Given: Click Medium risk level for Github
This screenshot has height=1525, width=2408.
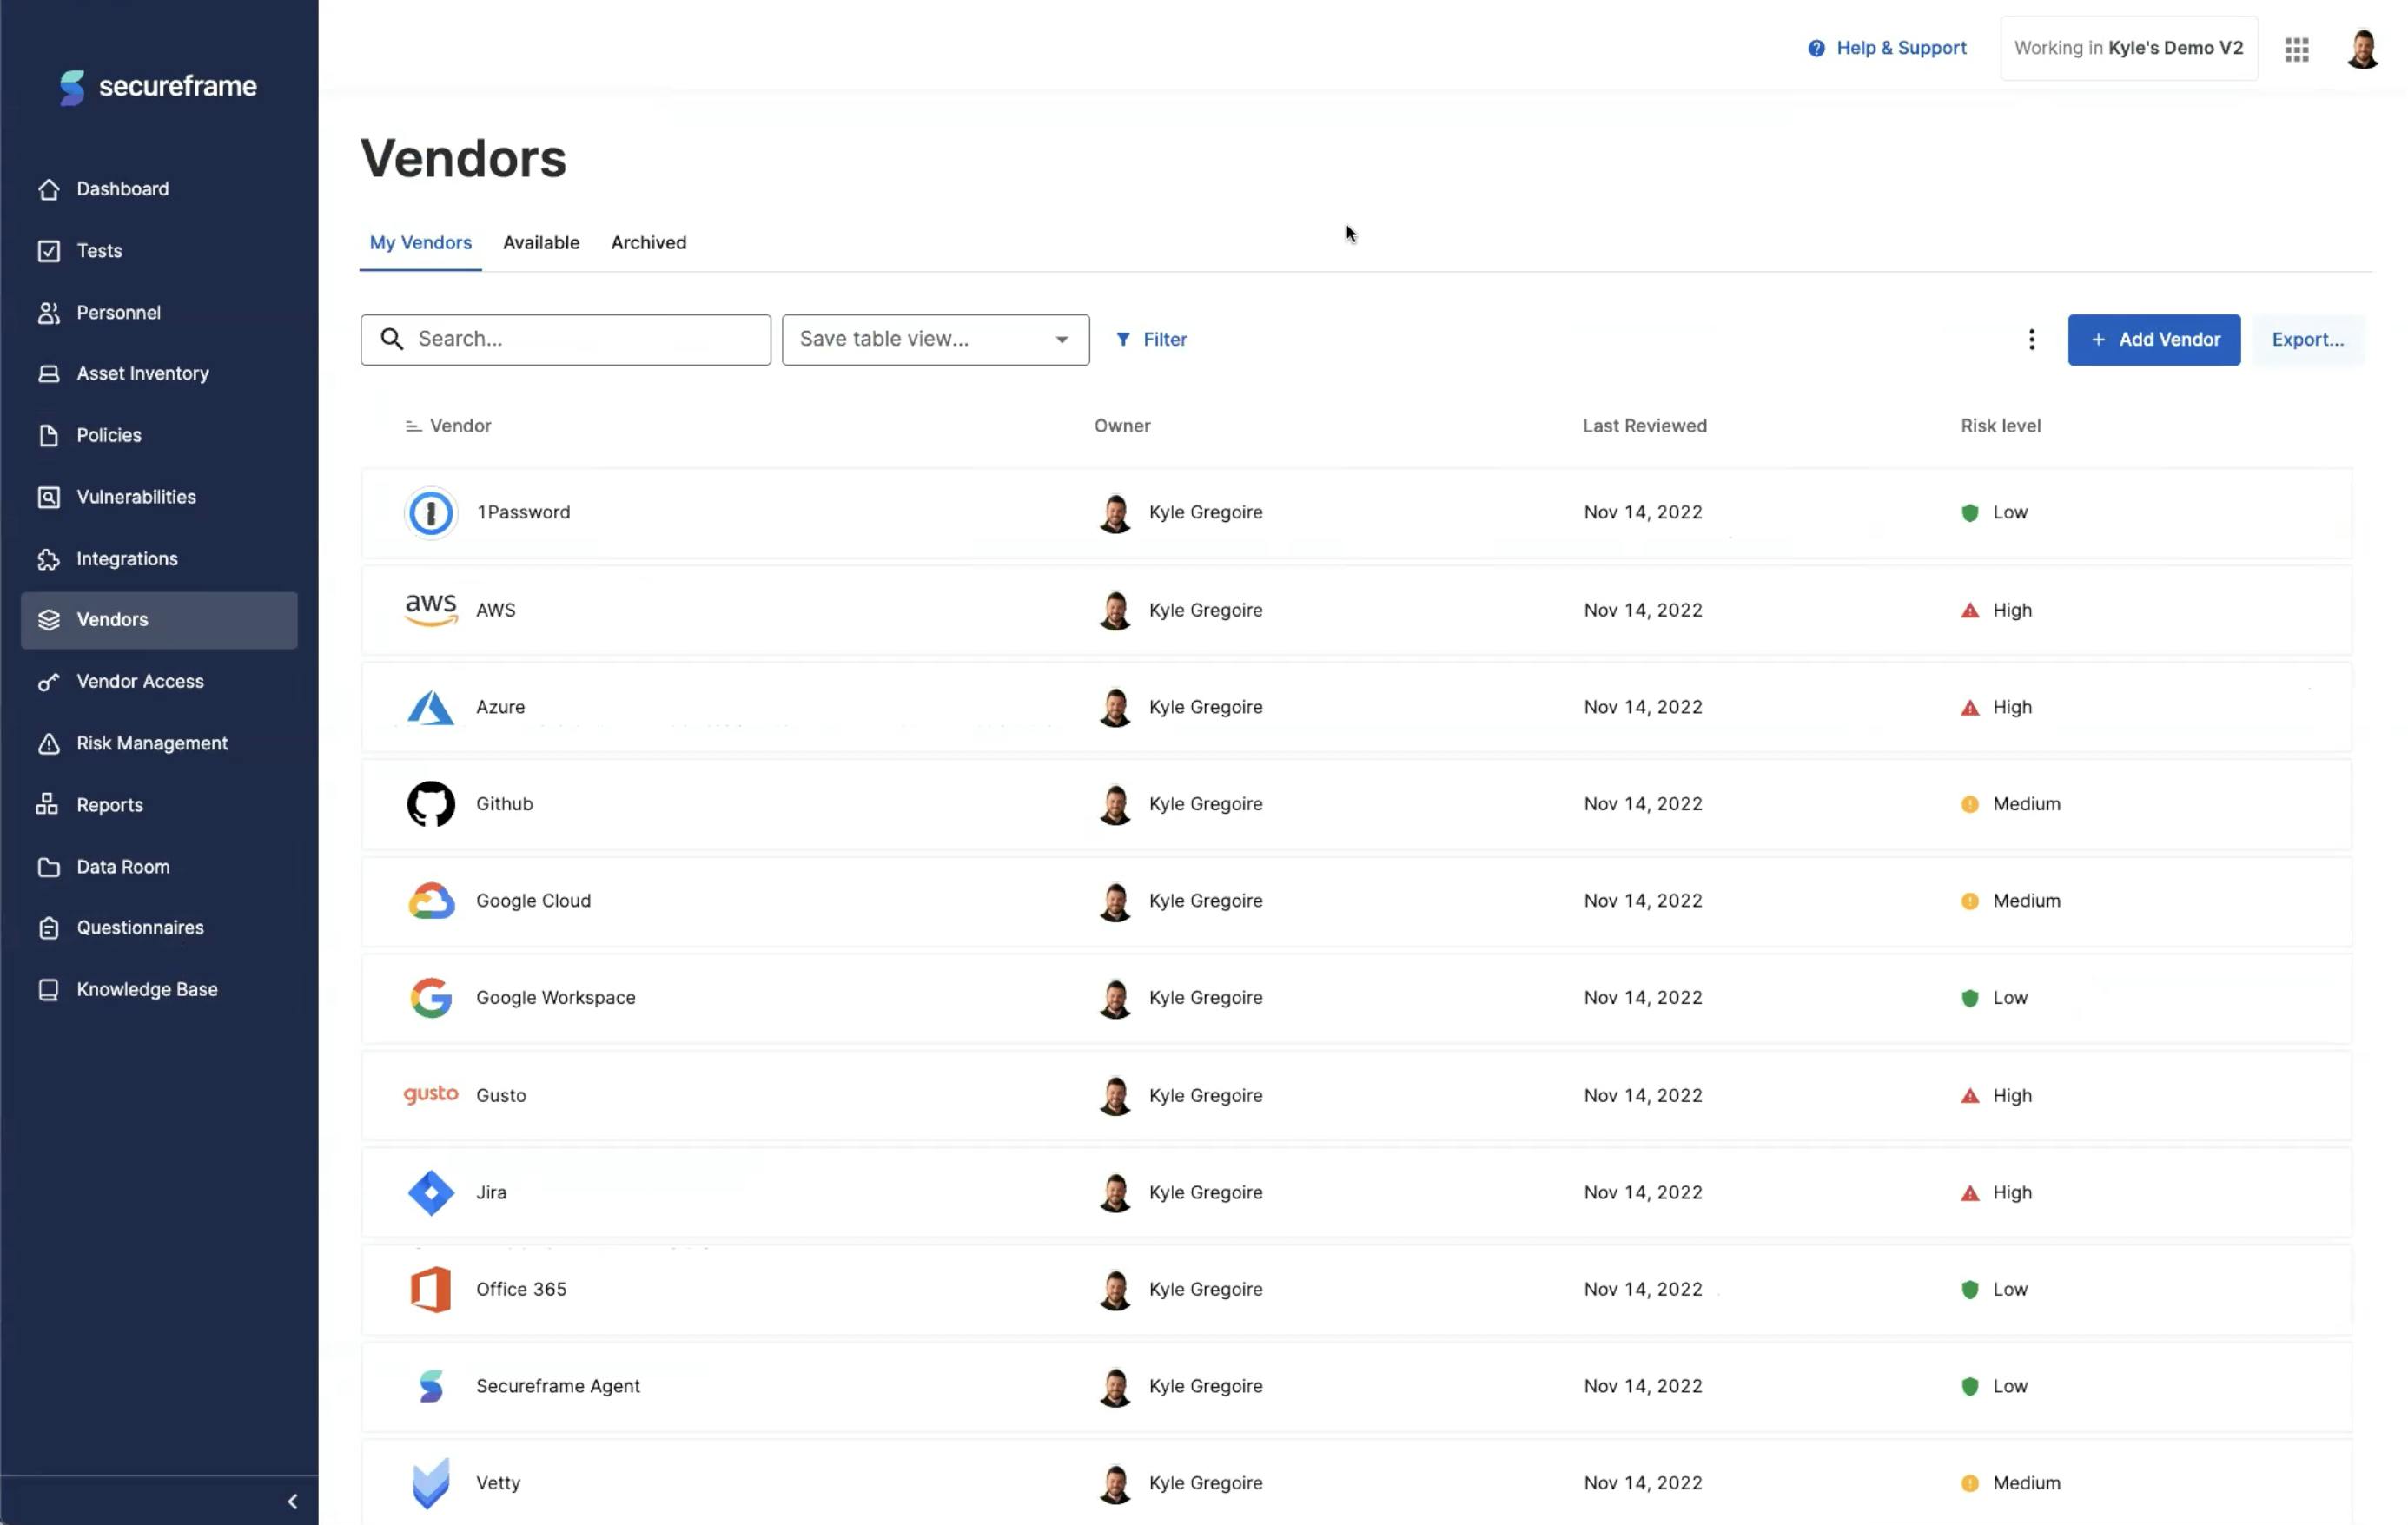Looking at the screenshot, I should 2011,804.
